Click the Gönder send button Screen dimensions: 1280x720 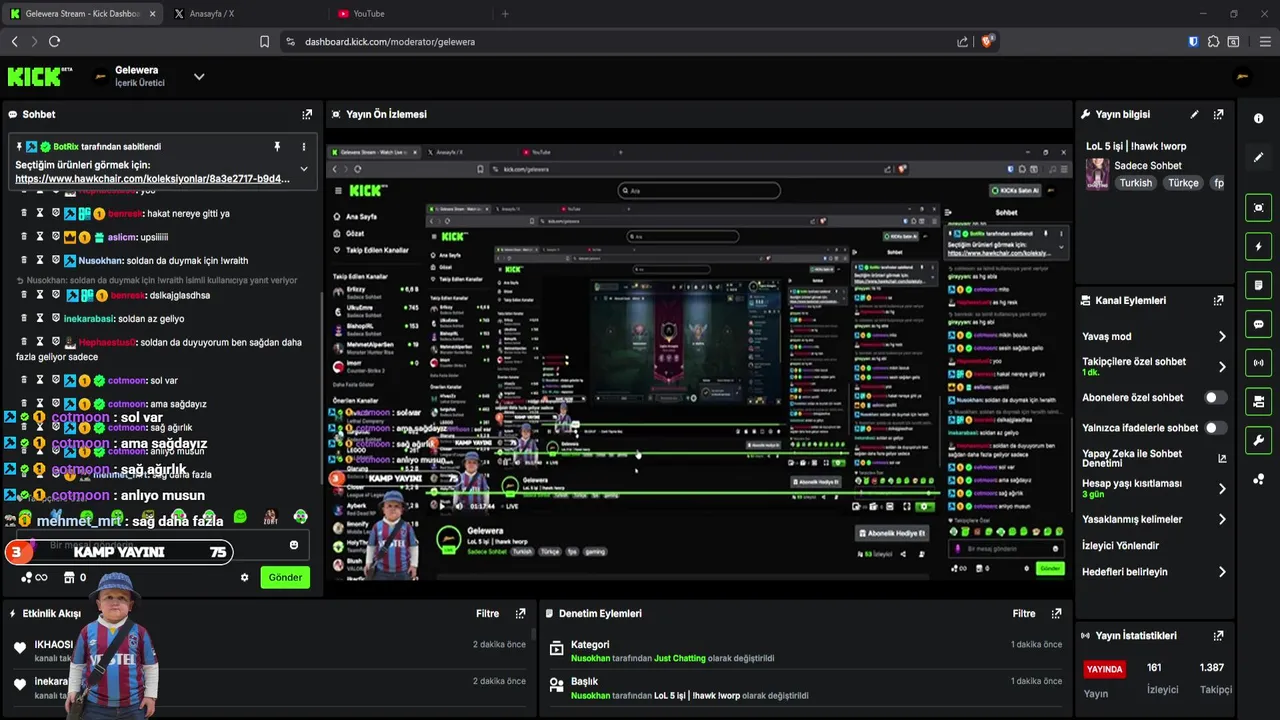pyautogui.click(x=285, y=577)
